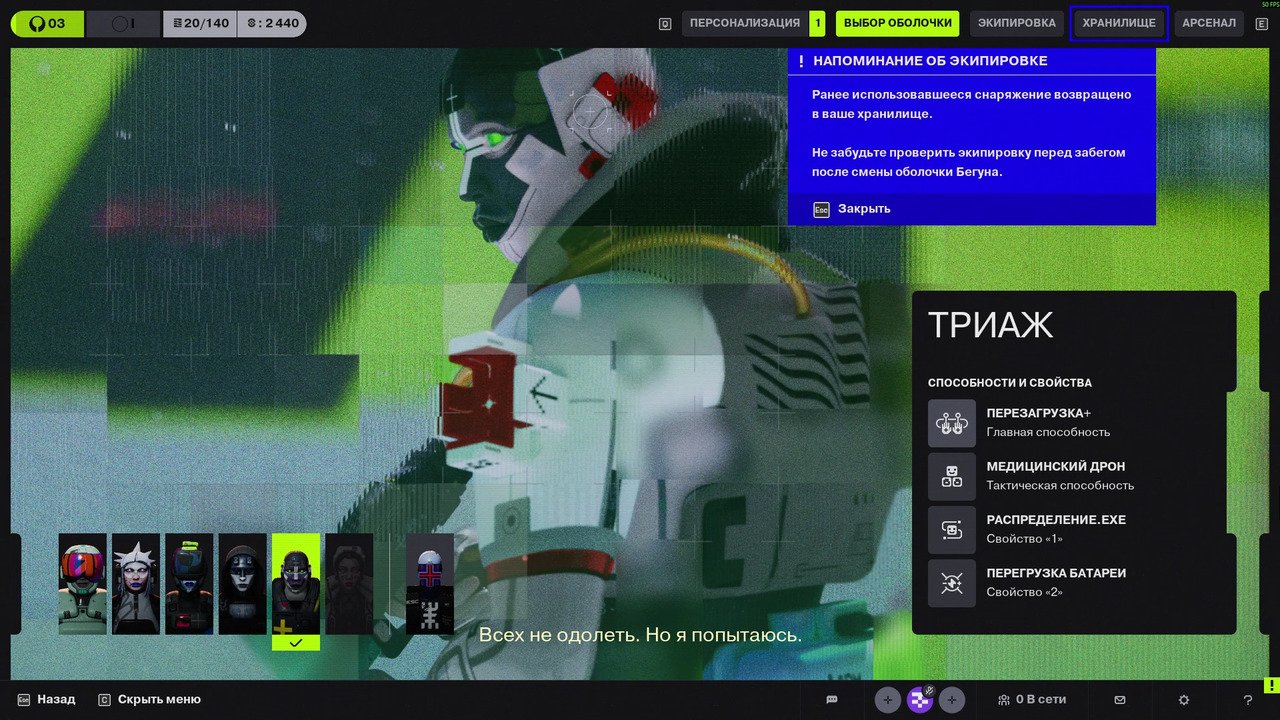
Task: Open settings via the gear icon
Action: tap(1184, 700)
